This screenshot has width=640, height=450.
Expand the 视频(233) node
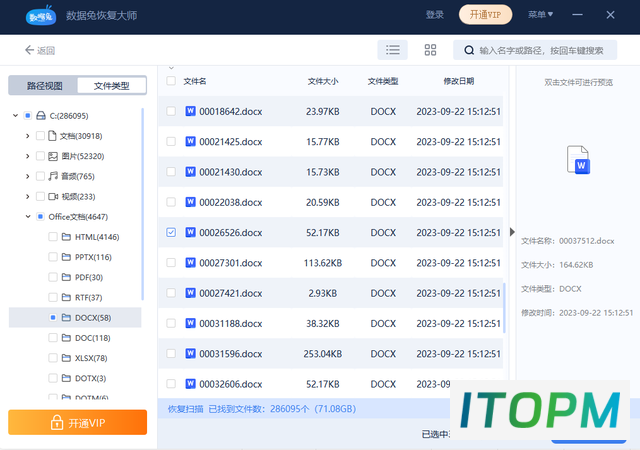coord(27,196)
